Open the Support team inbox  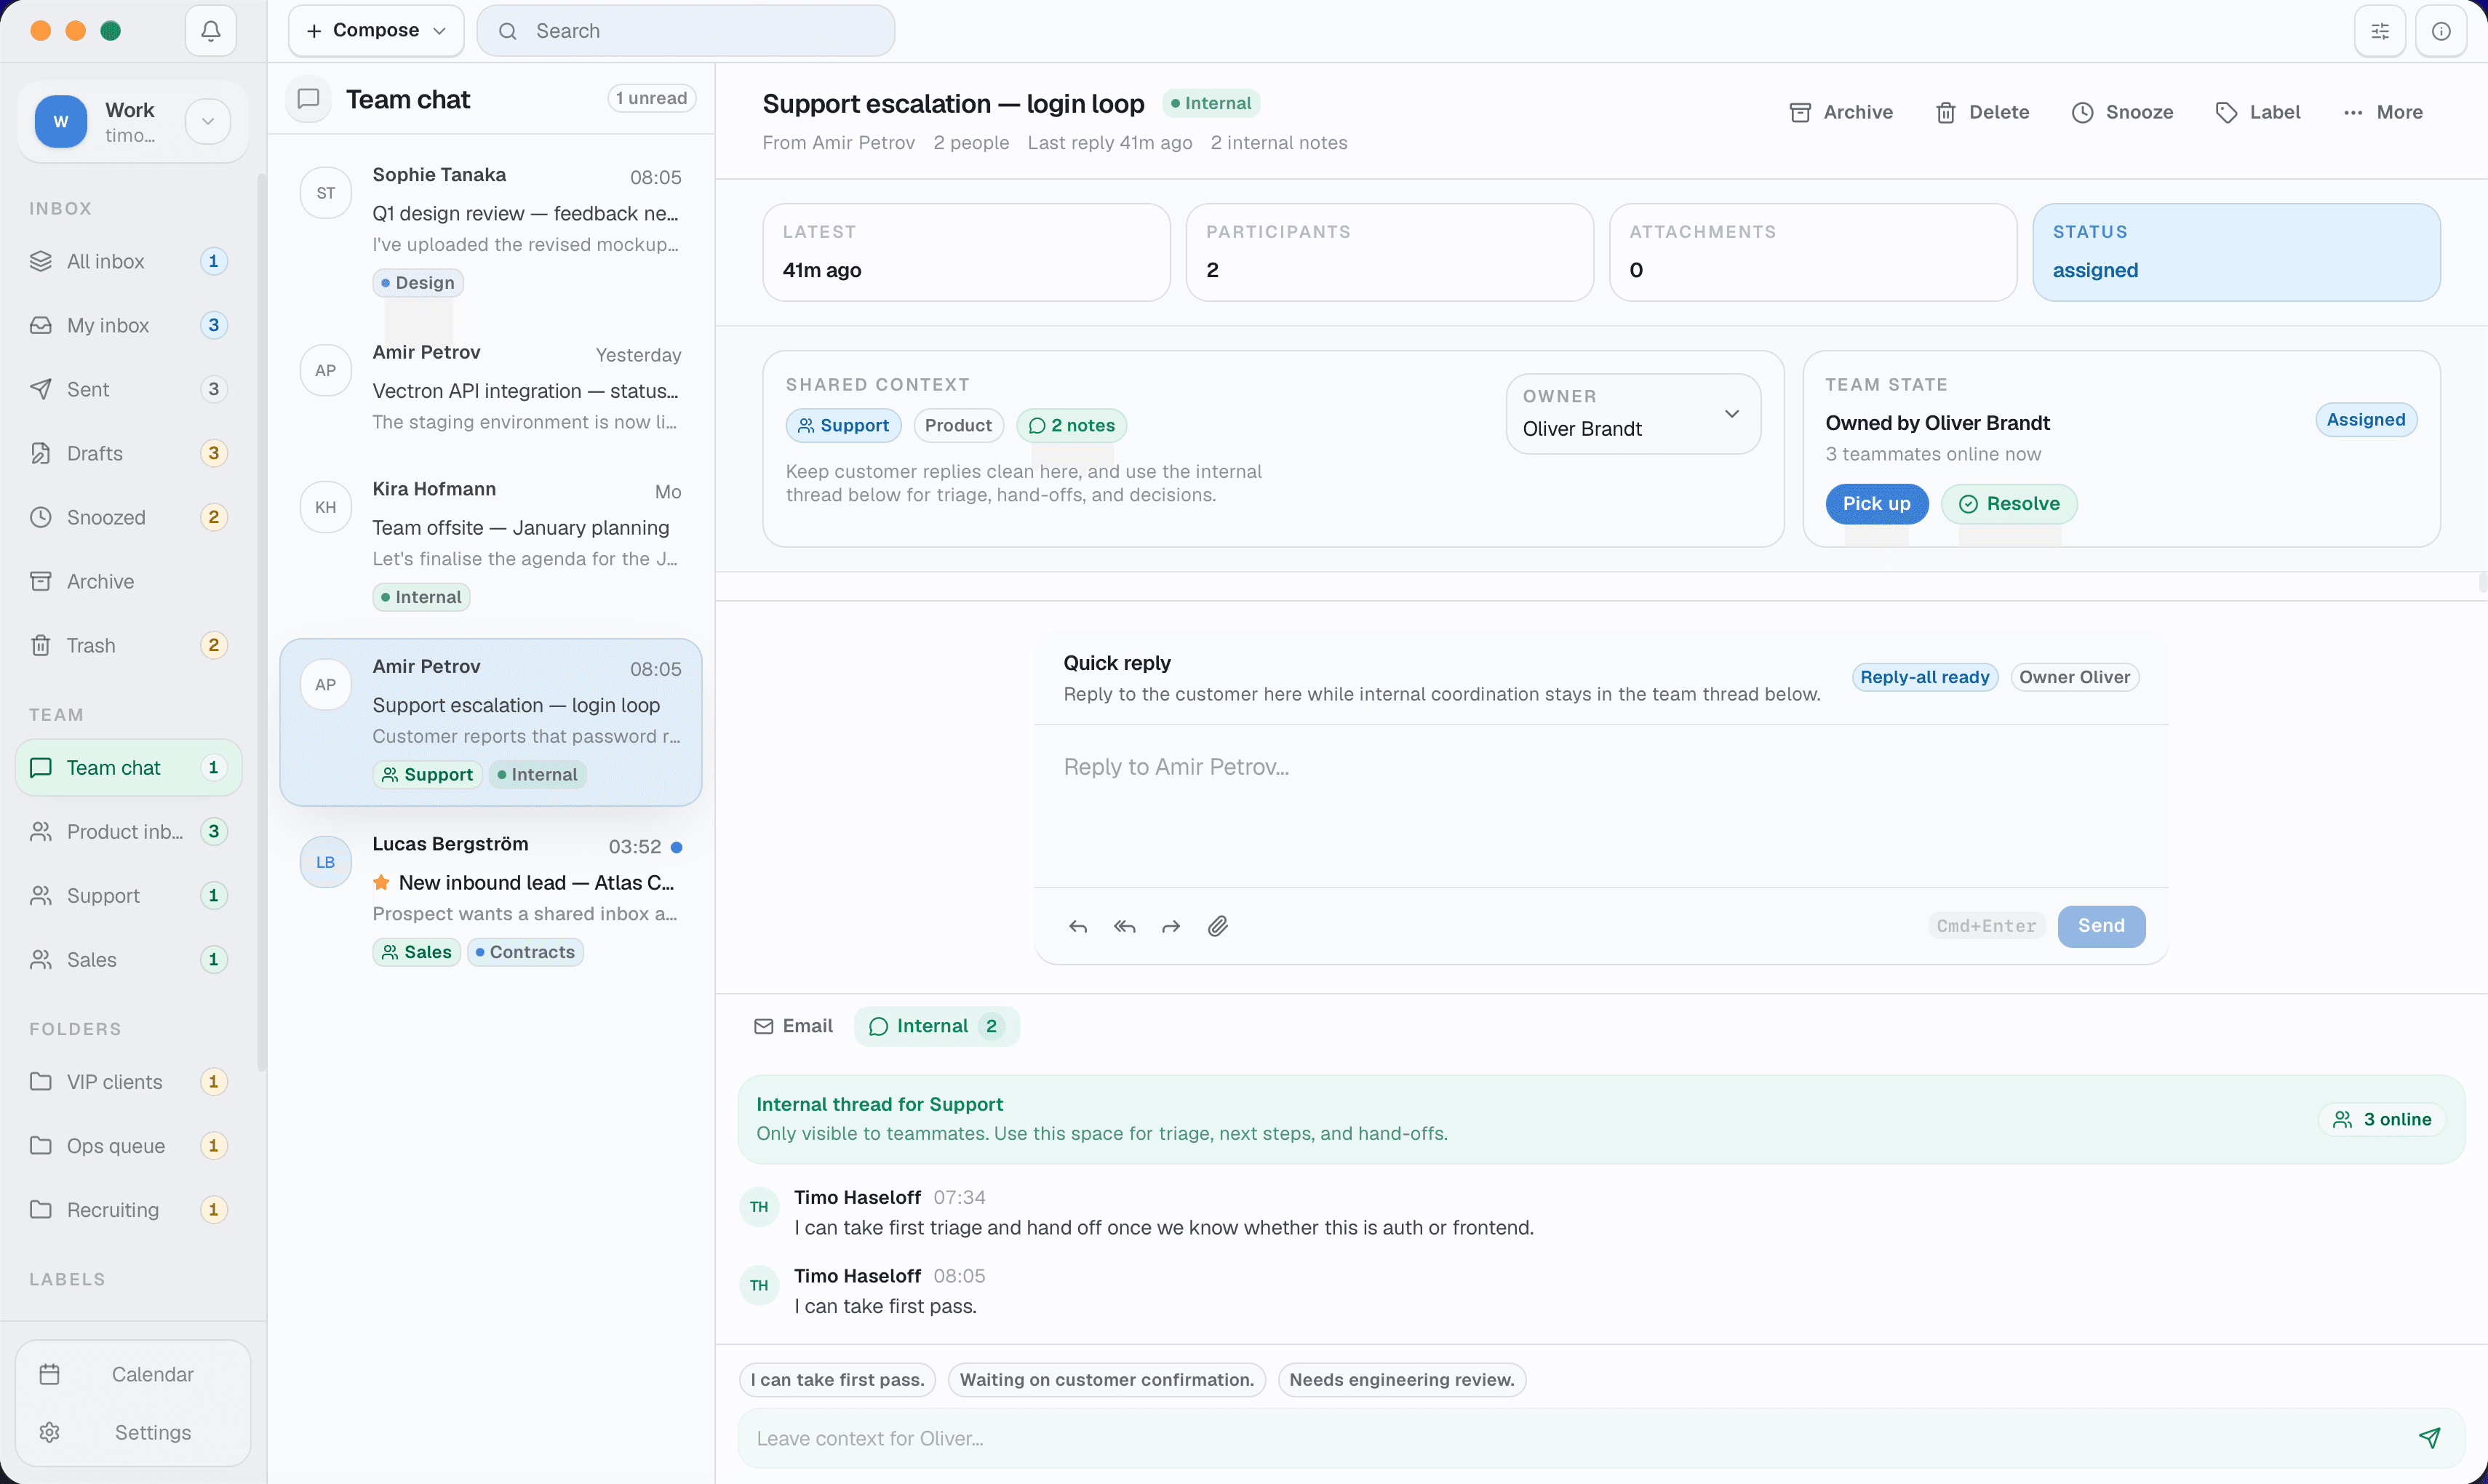tap(129, 895)
